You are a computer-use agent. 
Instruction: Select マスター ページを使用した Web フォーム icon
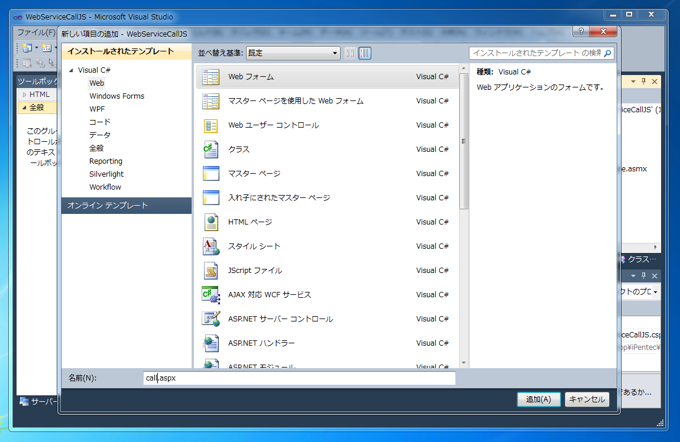tap(211, 101)
